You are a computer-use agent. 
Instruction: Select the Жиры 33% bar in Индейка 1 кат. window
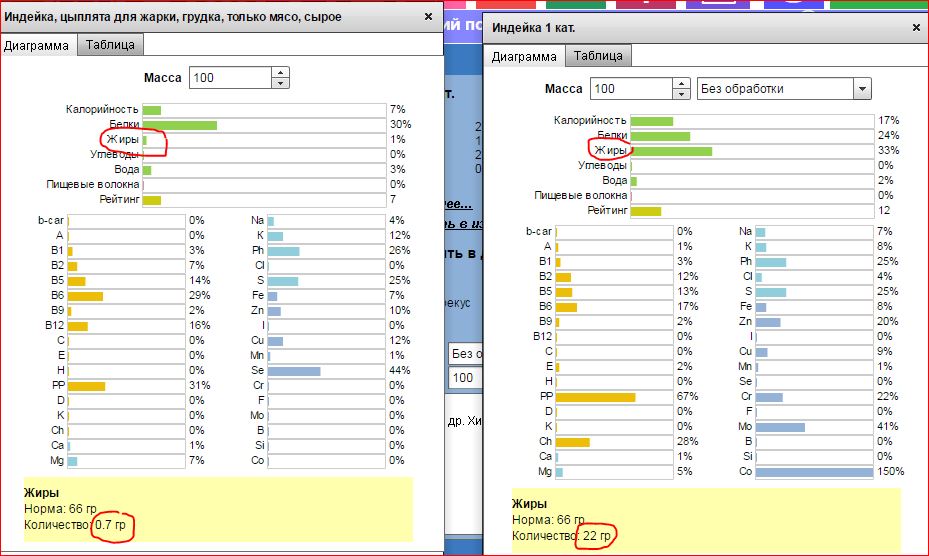click(x=671, y=151)
